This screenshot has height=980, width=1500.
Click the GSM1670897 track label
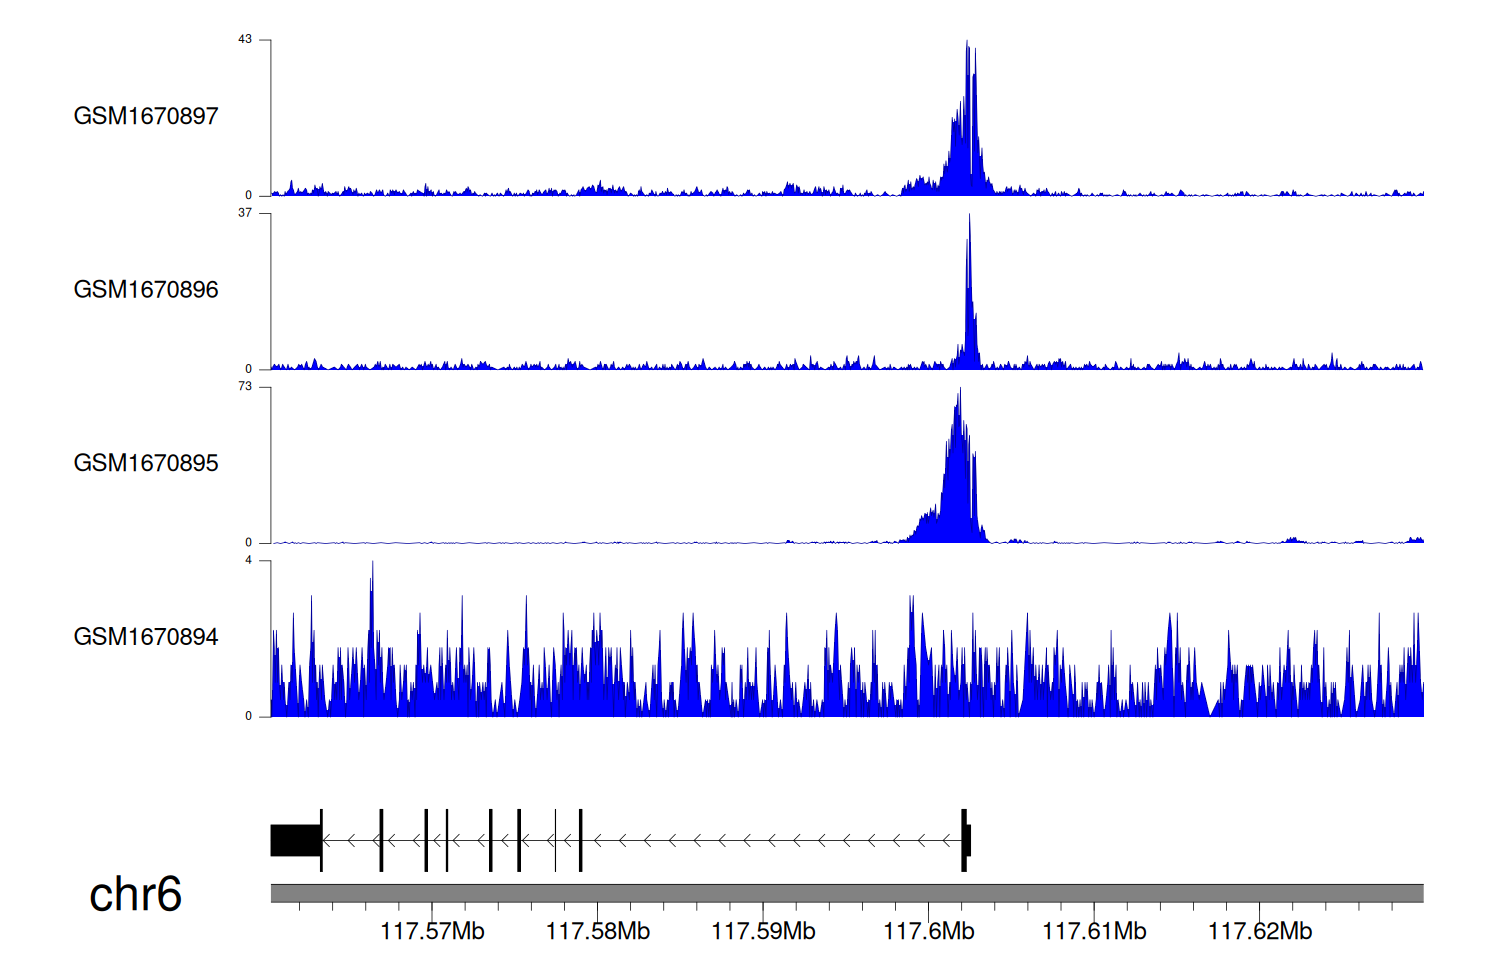tap(146, 116)
